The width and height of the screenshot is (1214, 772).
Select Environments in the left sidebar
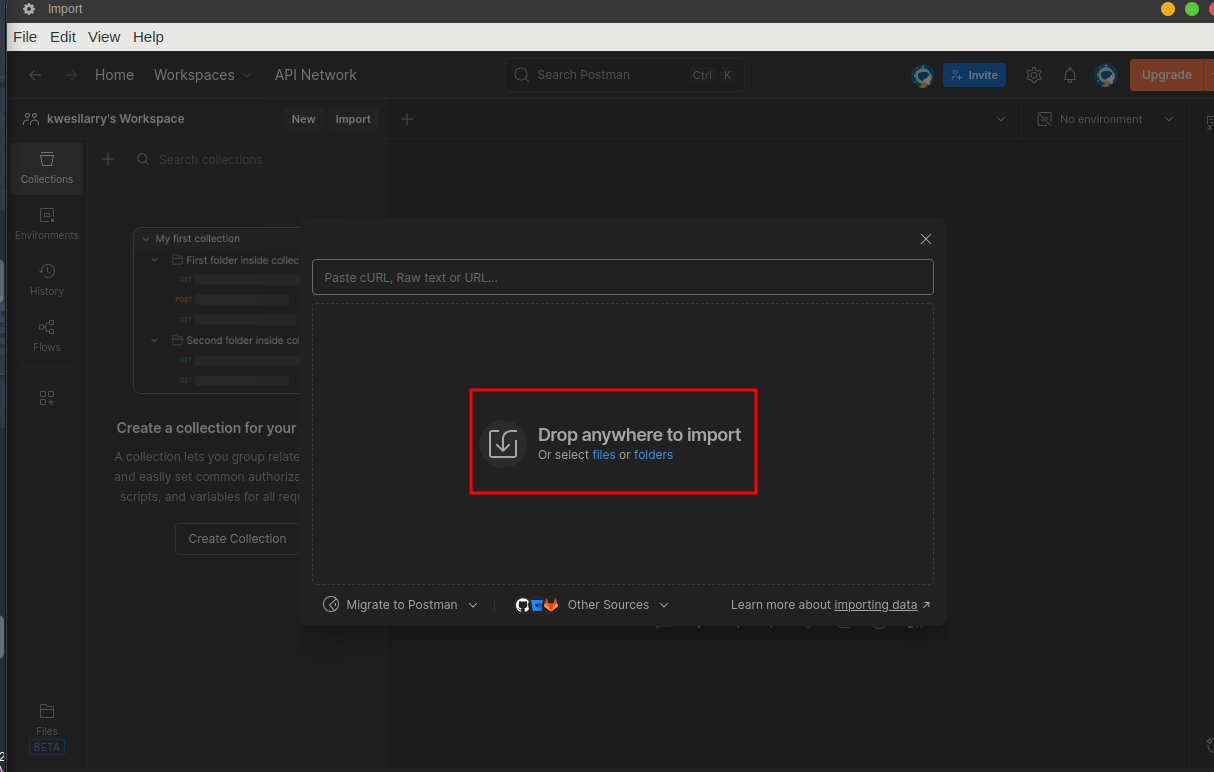click(x=46, y=222)
